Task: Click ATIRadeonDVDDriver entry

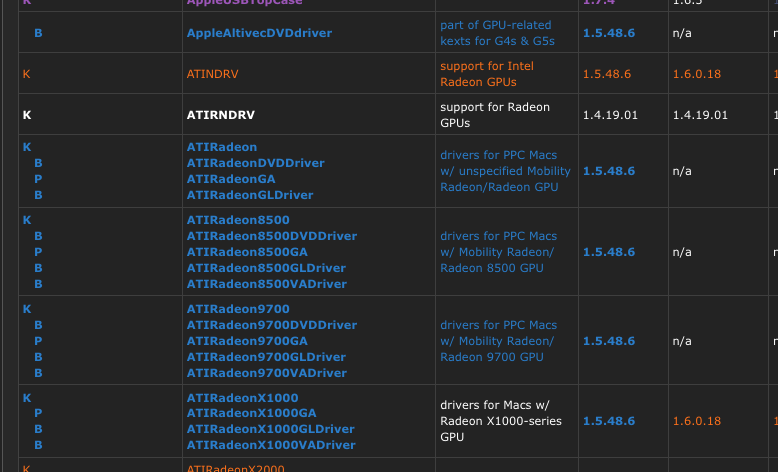Action: click(x=256, y=163)
